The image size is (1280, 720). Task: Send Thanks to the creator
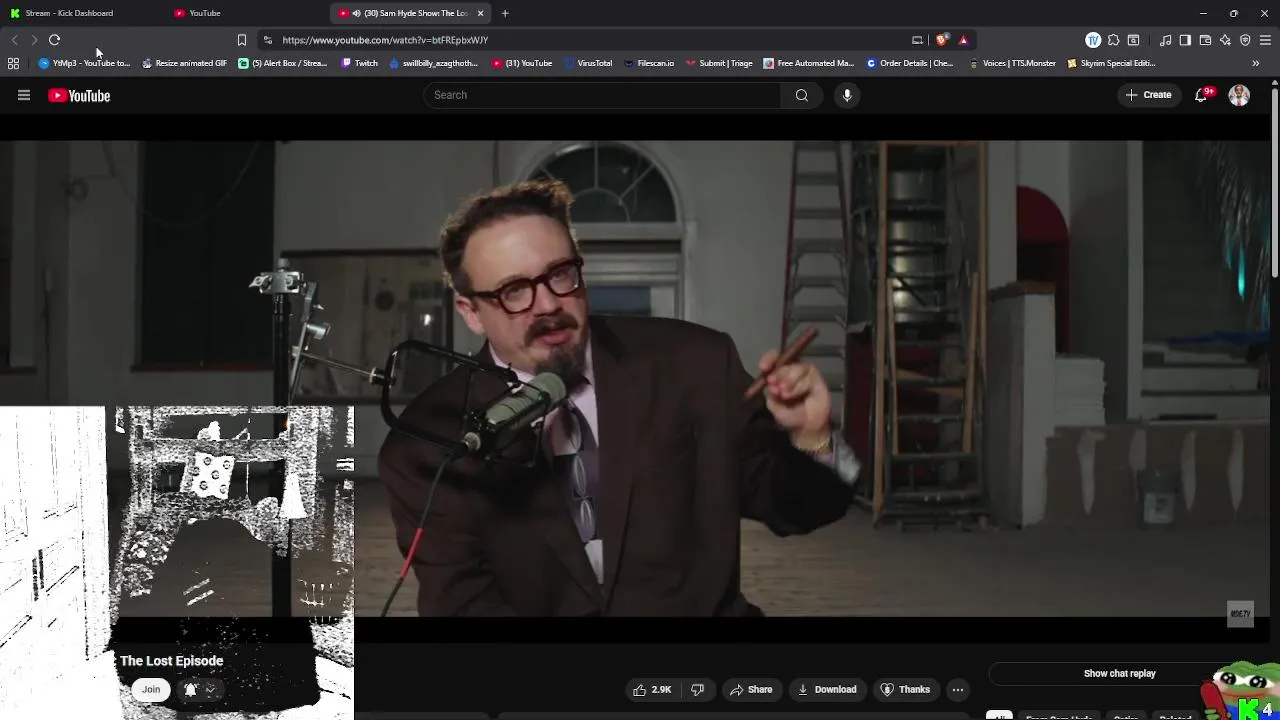click(905, 689)
